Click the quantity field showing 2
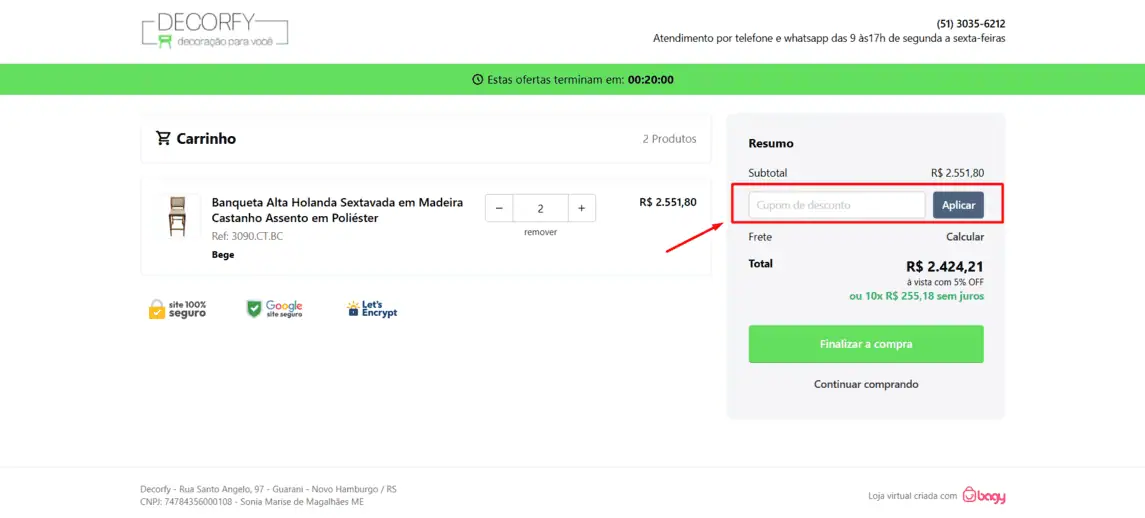 (540, 208)
